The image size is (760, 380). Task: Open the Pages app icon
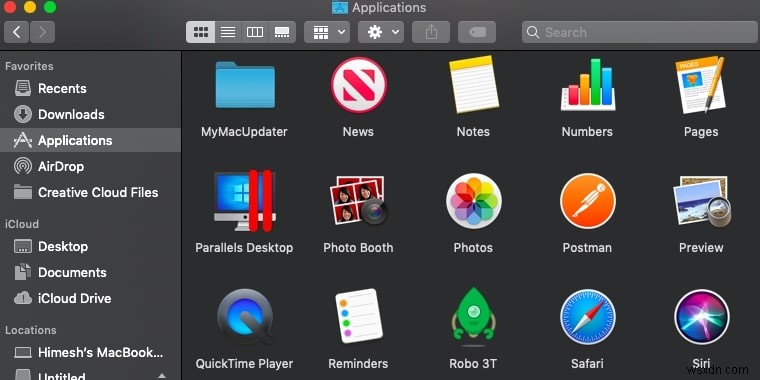(x=701, y=85)
